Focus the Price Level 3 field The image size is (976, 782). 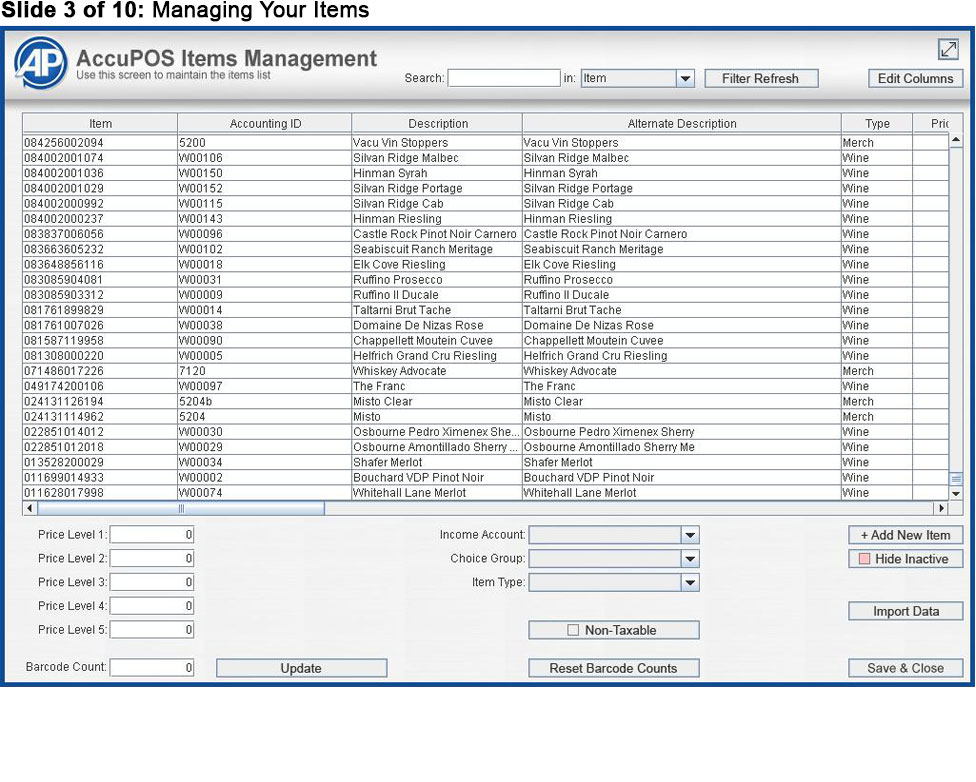[152, 582]
